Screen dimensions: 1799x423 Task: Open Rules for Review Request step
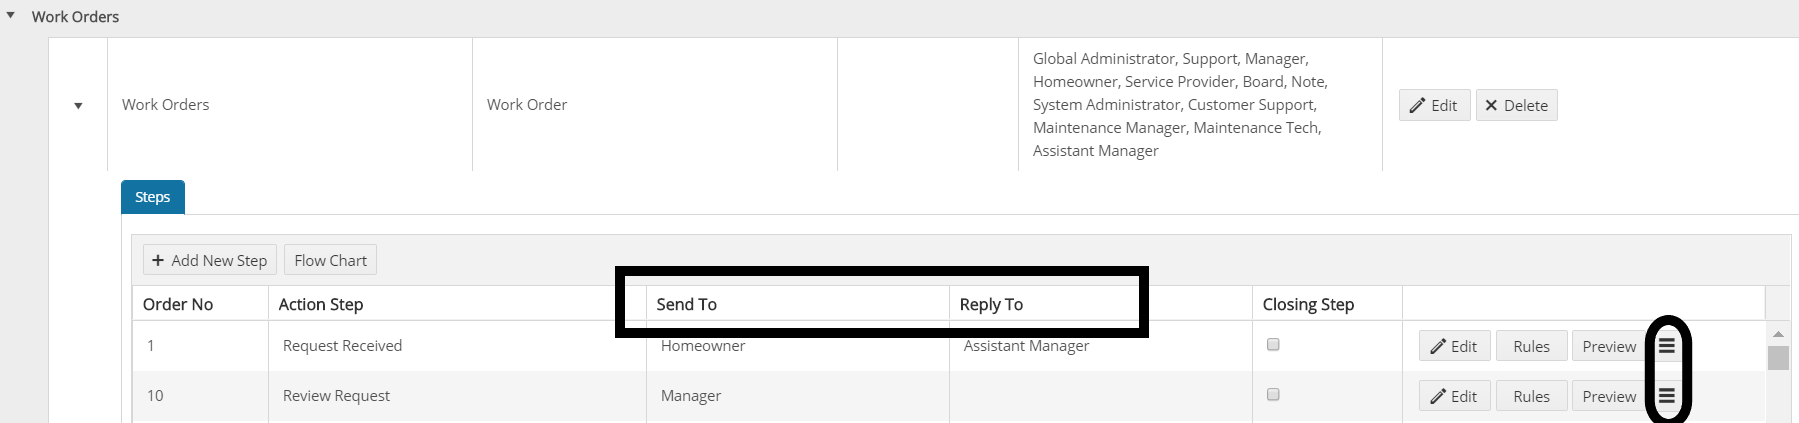point(1531,396)
